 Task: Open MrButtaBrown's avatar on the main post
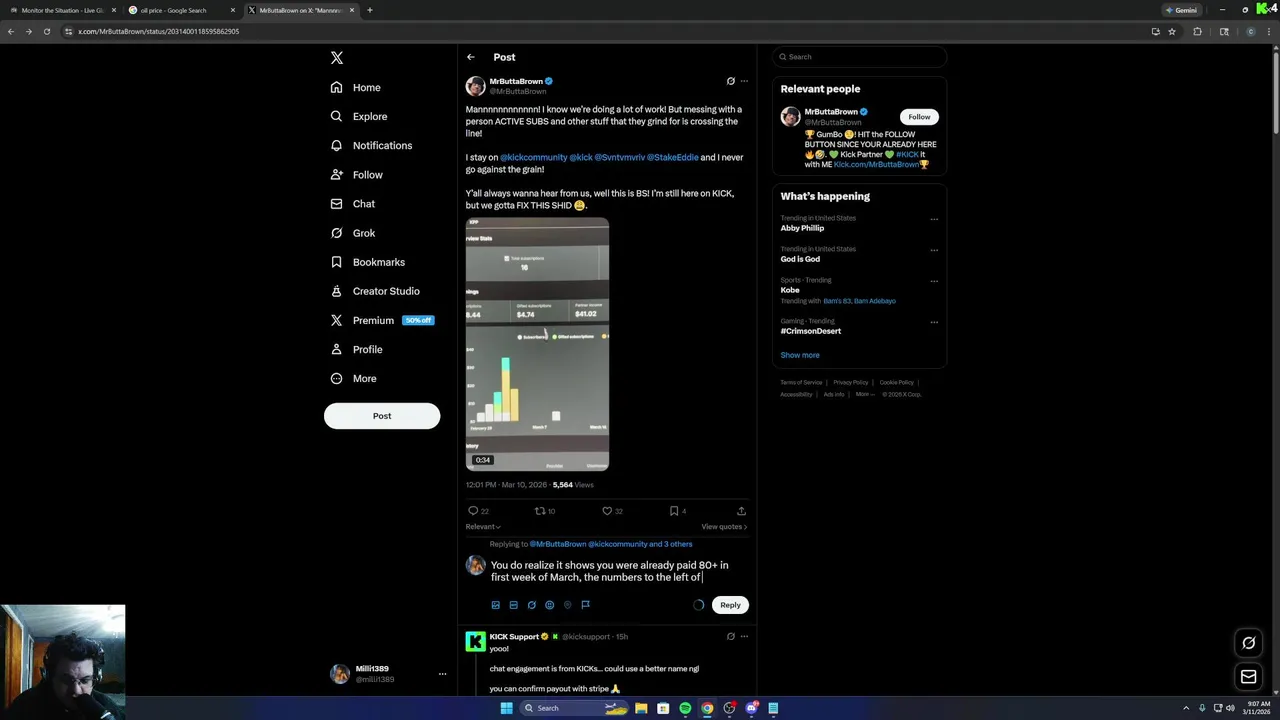tap(476, 86)
